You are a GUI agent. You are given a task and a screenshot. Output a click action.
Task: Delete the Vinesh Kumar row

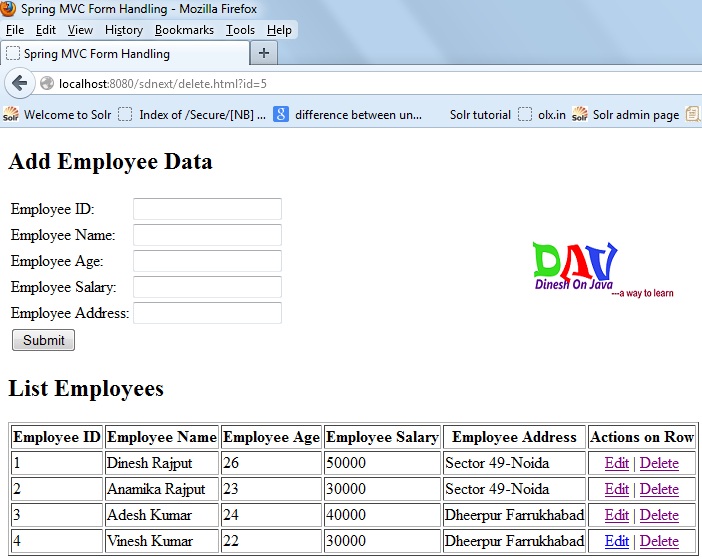[659, 541]
